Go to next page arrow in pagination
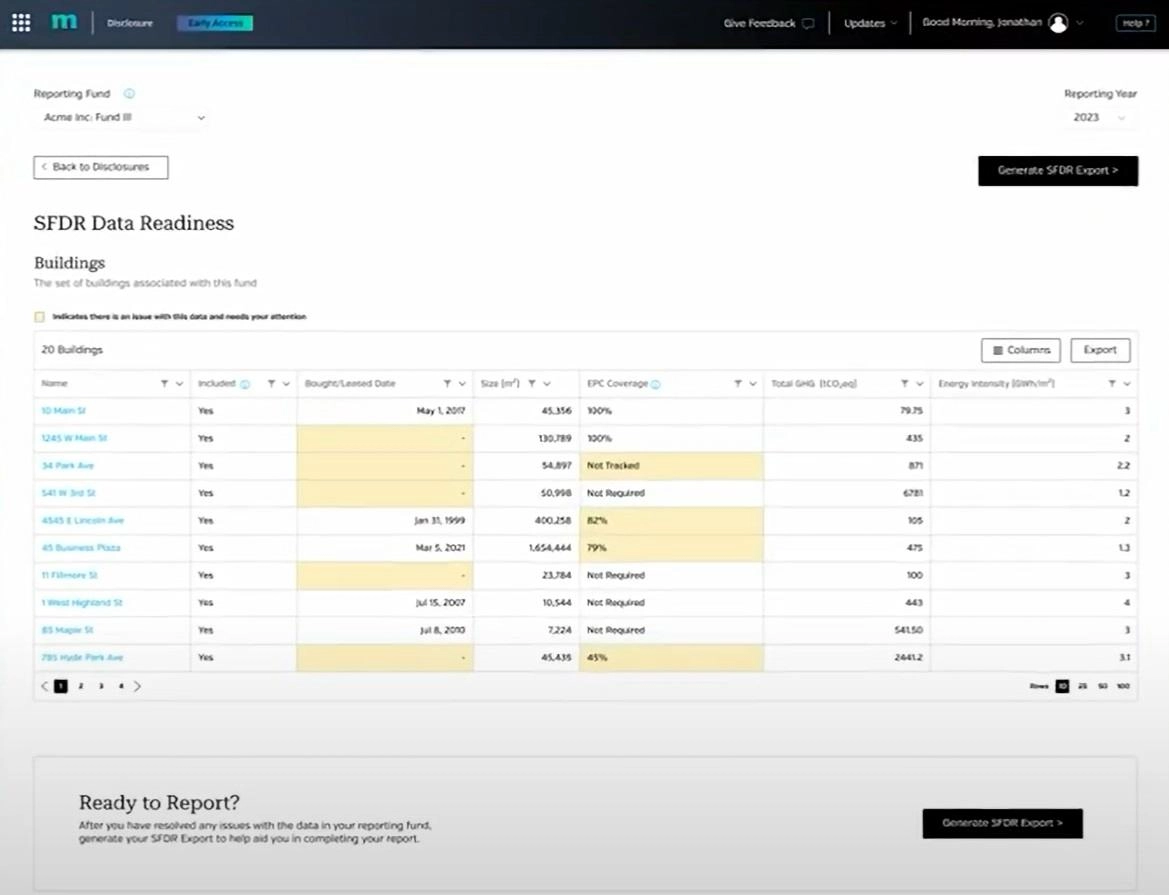 coord(138,686)
